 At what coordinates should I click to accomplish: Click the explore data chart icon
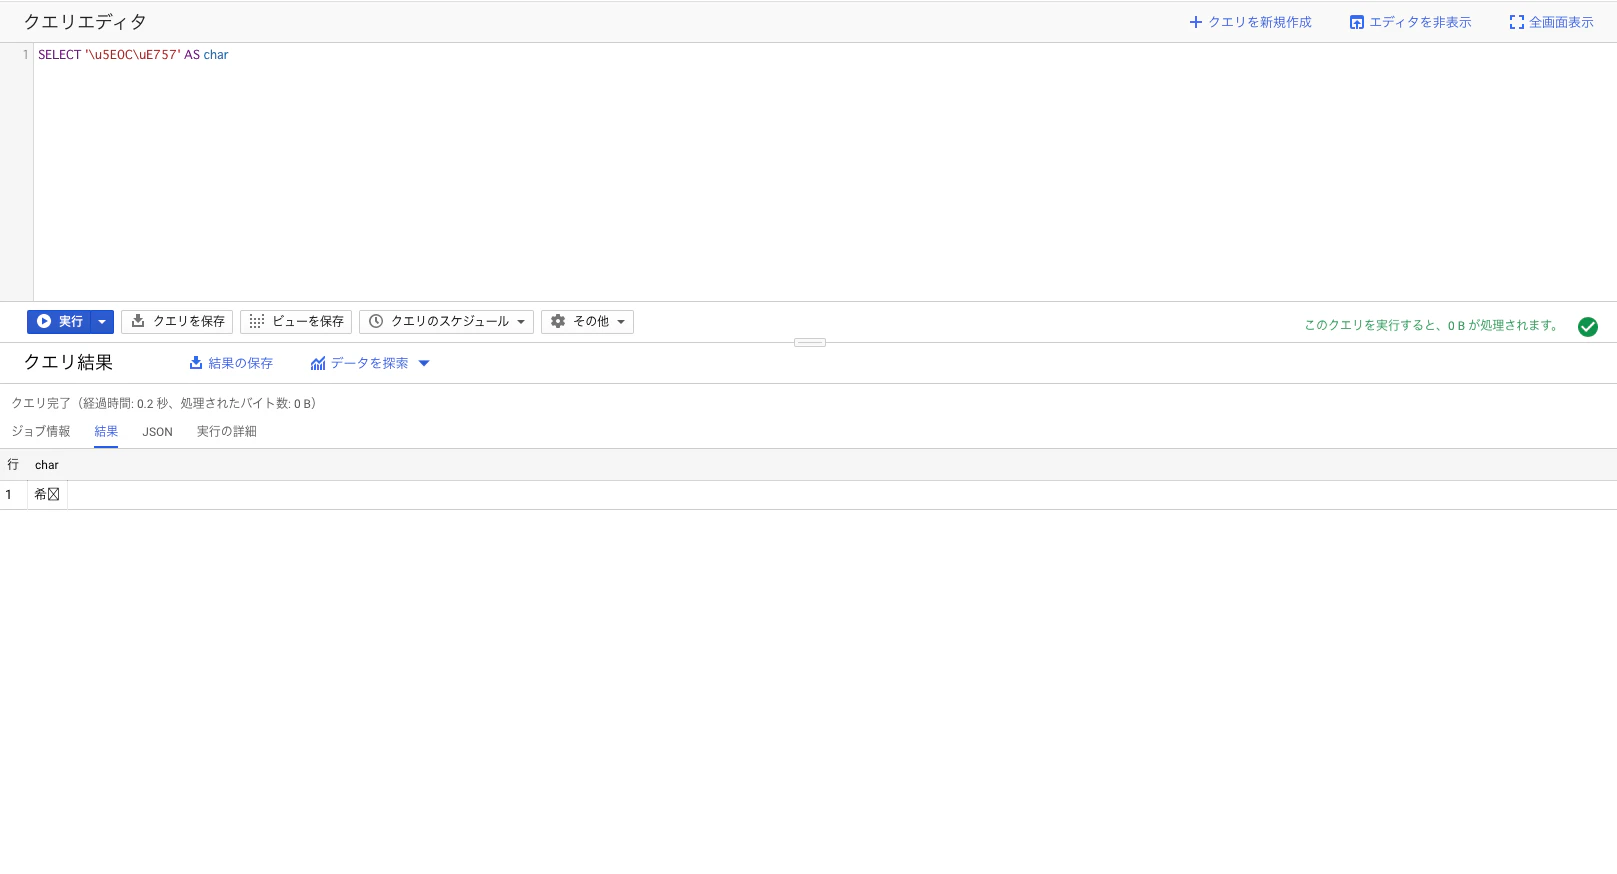[318, 363]
